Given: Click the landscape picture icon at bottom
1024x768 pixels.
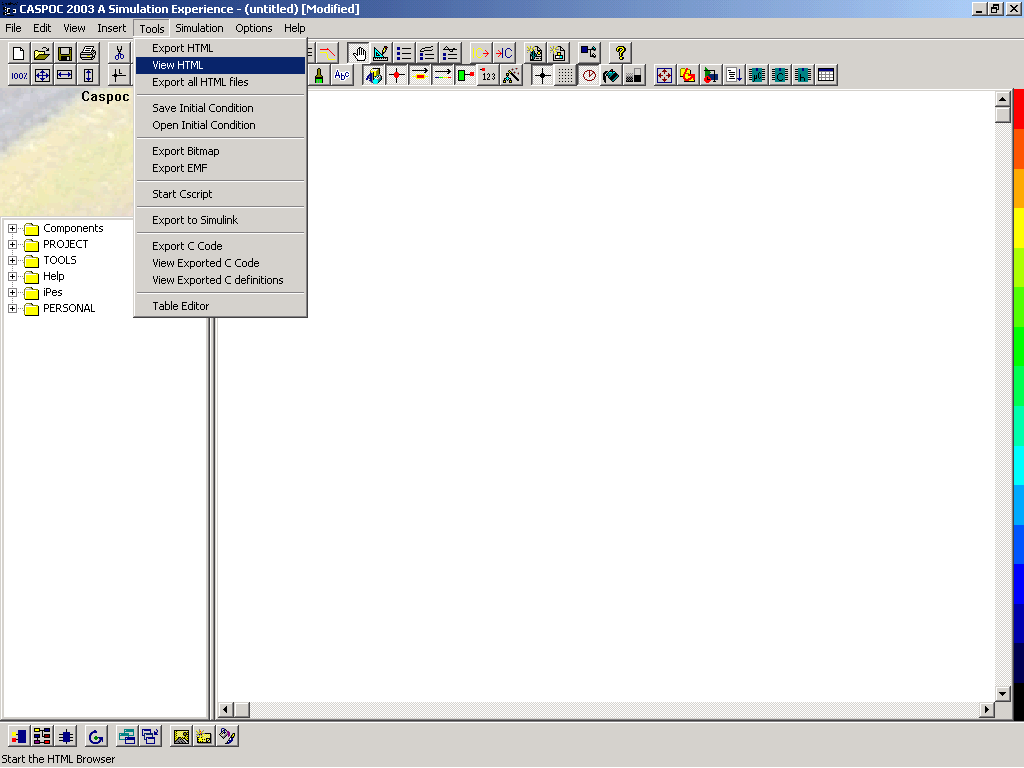Looking at the screenshot, I should [x=181, y=736].
